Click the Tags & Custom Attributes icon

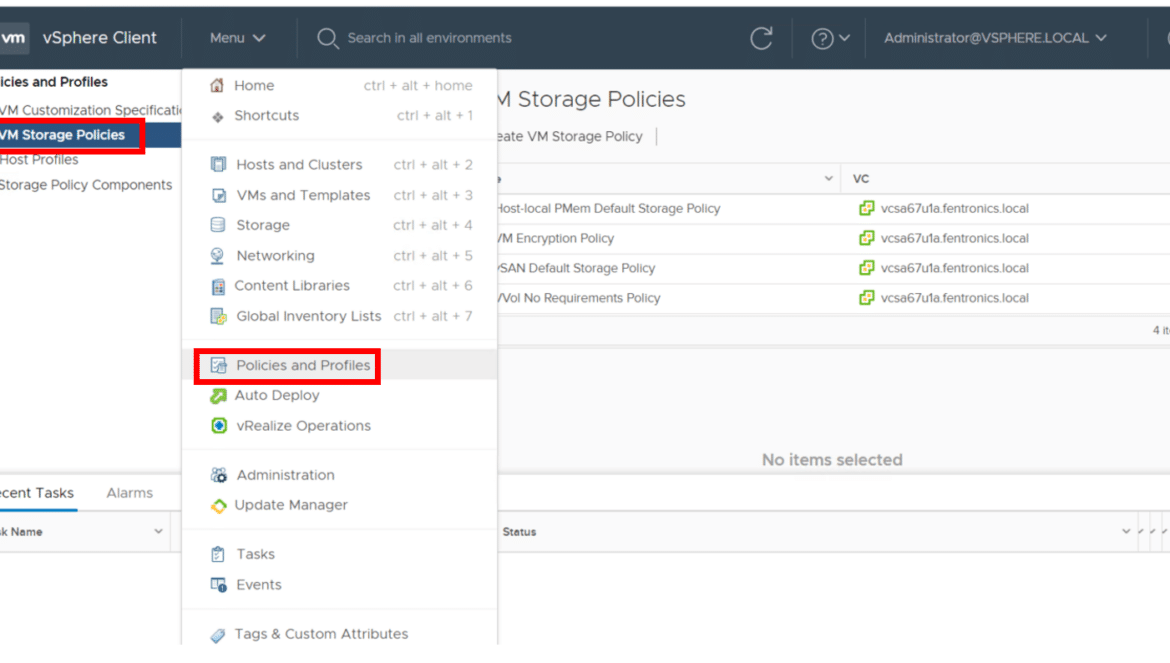point(218,635)
